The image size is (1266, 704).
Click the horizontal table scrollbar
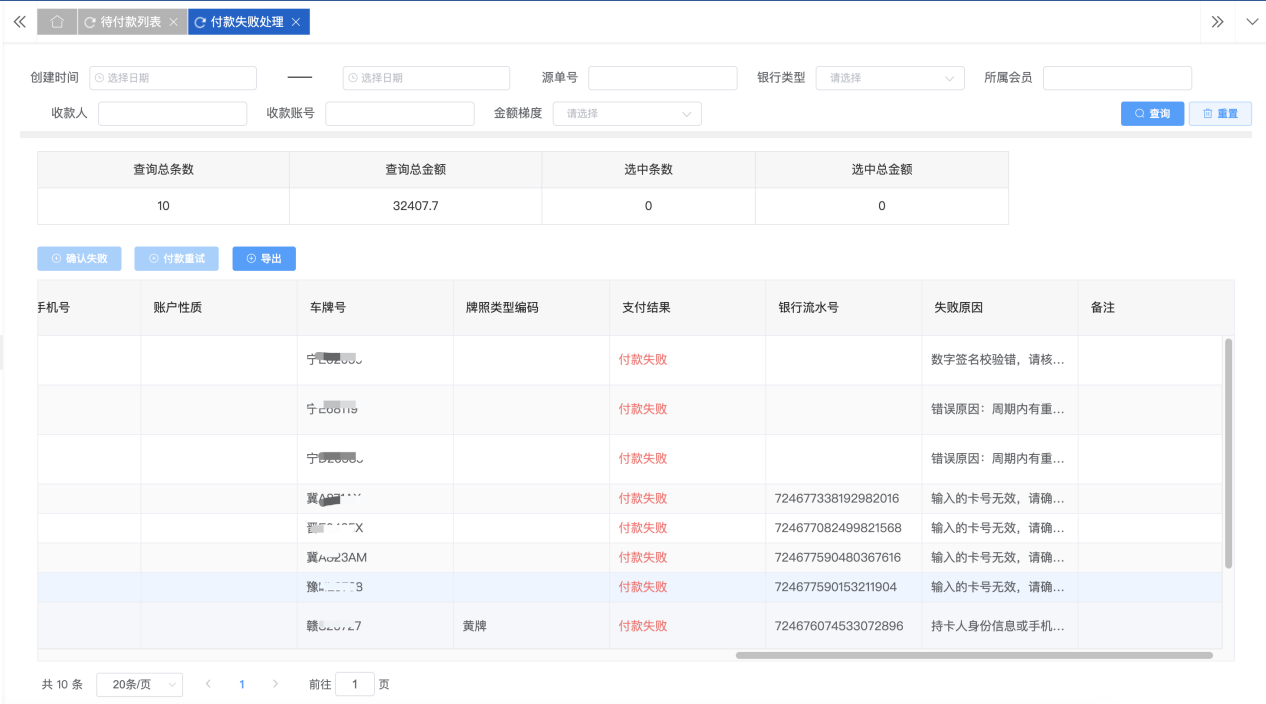[x=974, y=656]
